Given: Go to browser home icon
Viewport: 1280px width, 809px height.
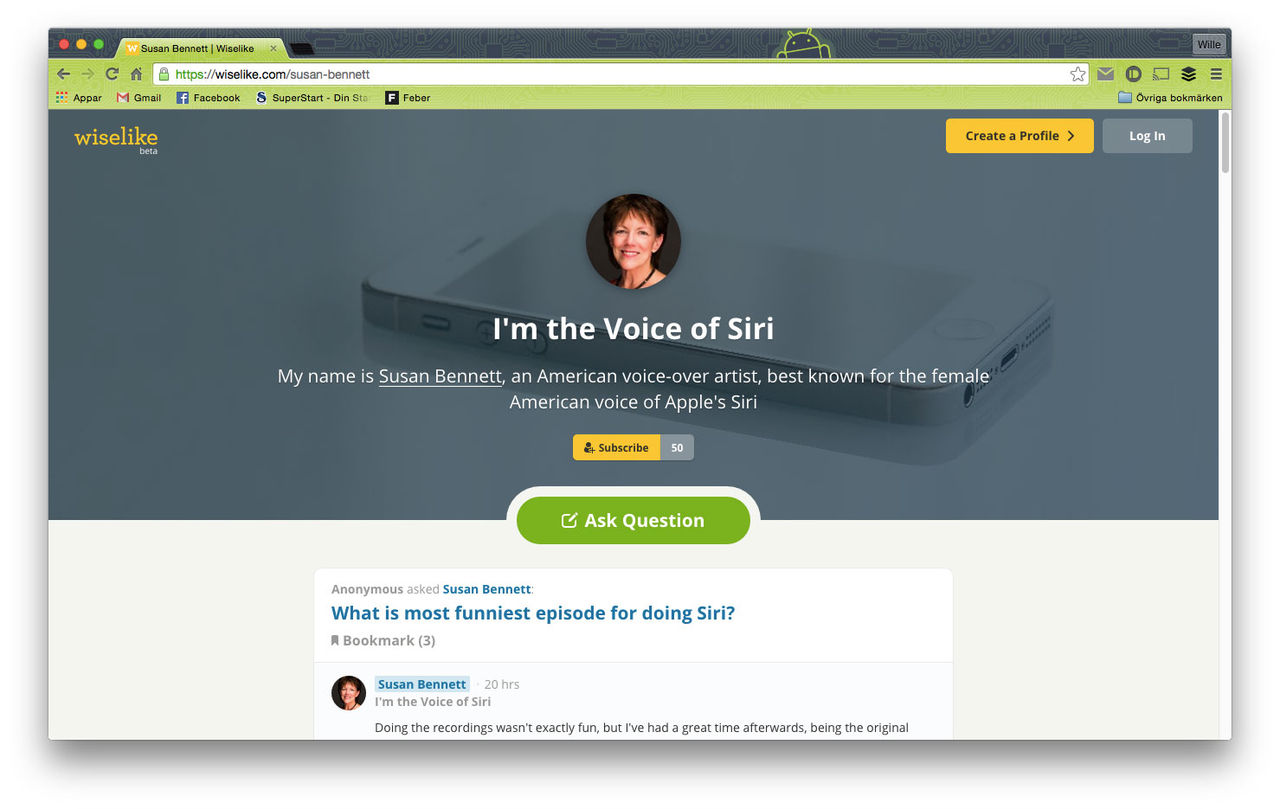Looking at the screenshot, I should coord(137,74).
